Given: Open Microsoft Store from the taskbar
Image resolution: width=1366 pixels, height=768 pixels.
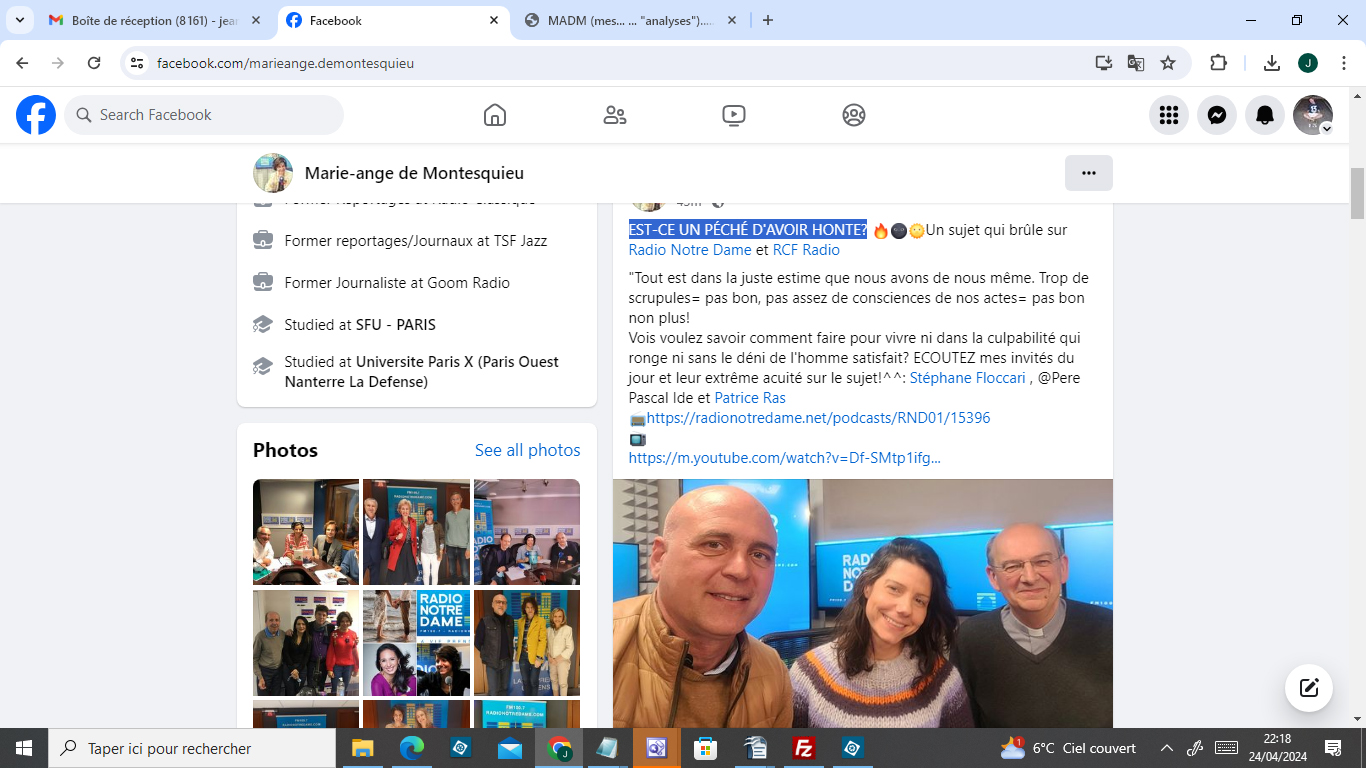Looking at the screenshot, I should click(705, 748).
